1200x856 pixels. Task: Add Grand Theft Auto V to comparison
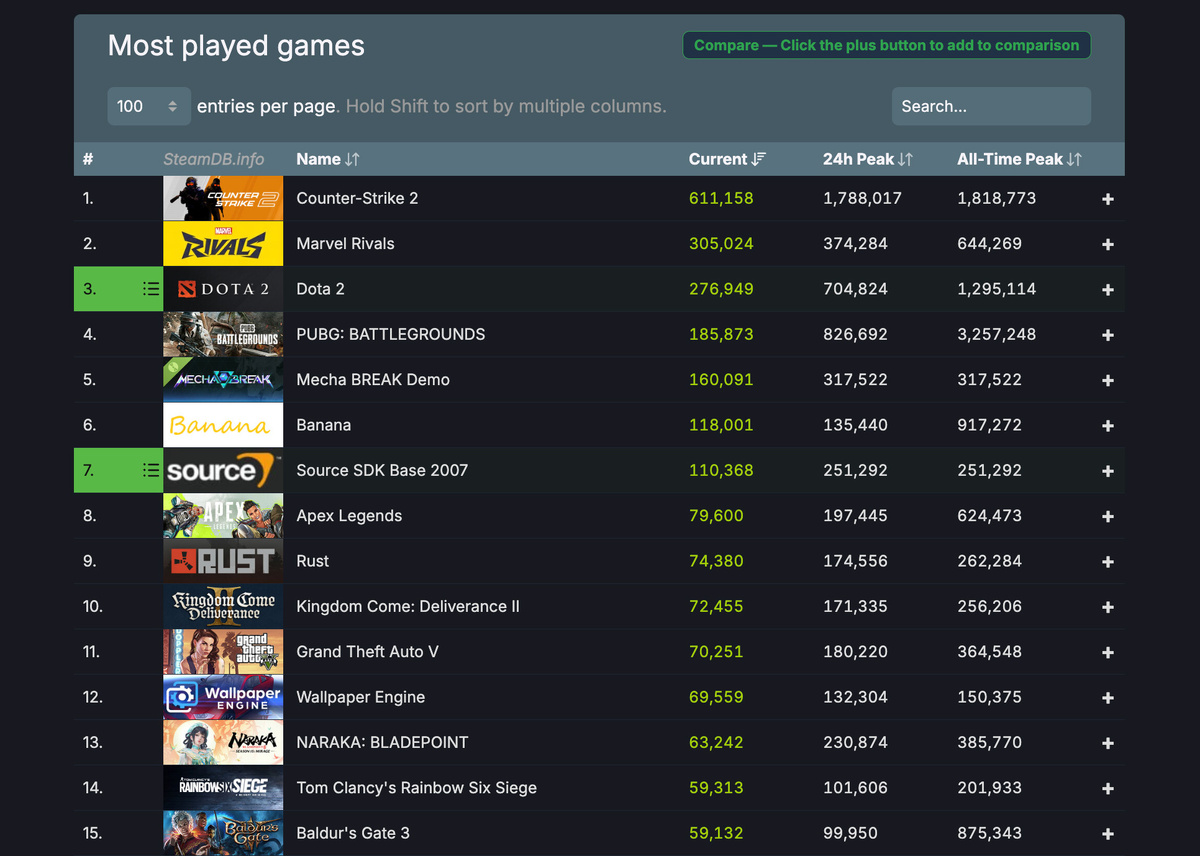[x=1107, y=652]
